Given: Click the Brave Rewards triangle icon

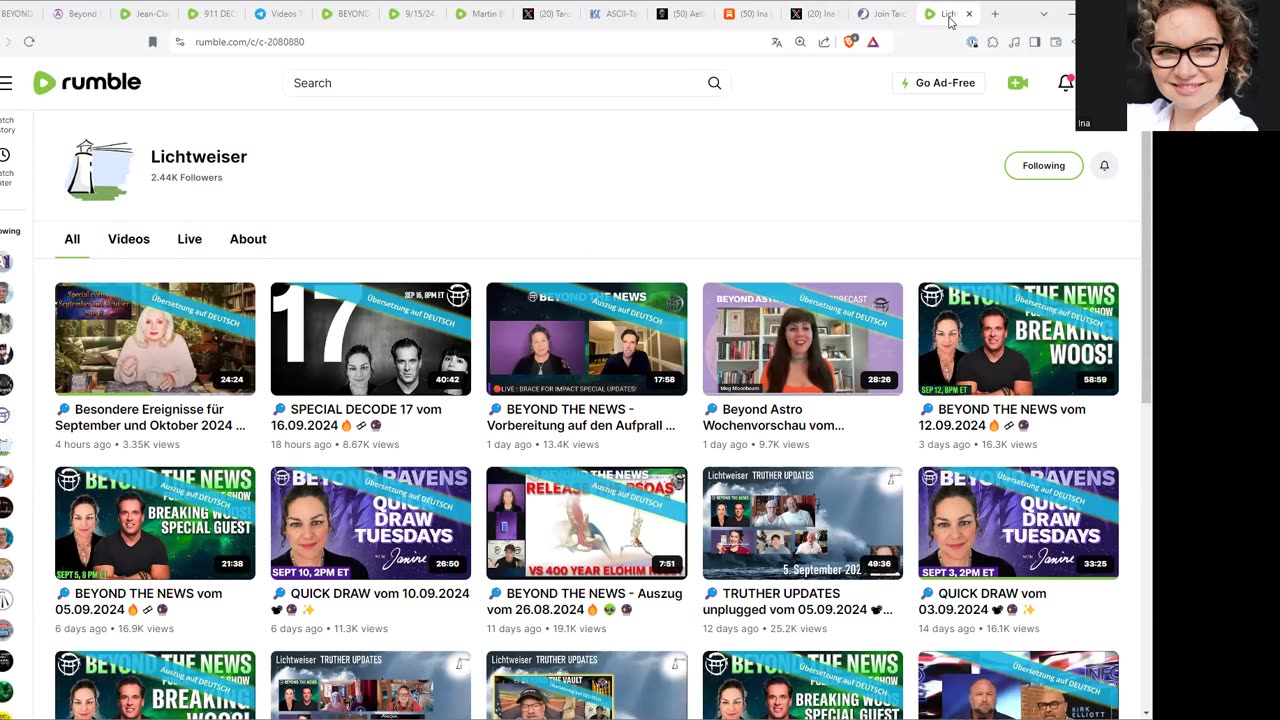Looking at the screenshot, I should [x=873, y=42].
